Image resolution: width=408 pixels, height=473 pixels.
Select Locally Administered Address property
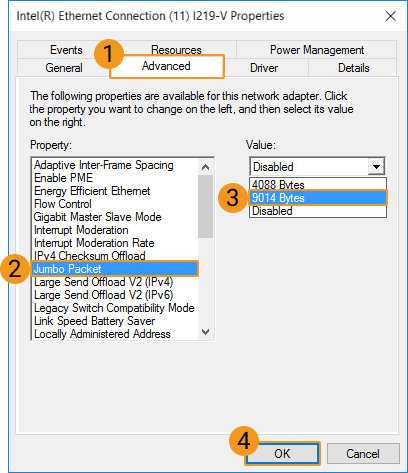coord(115,334)
